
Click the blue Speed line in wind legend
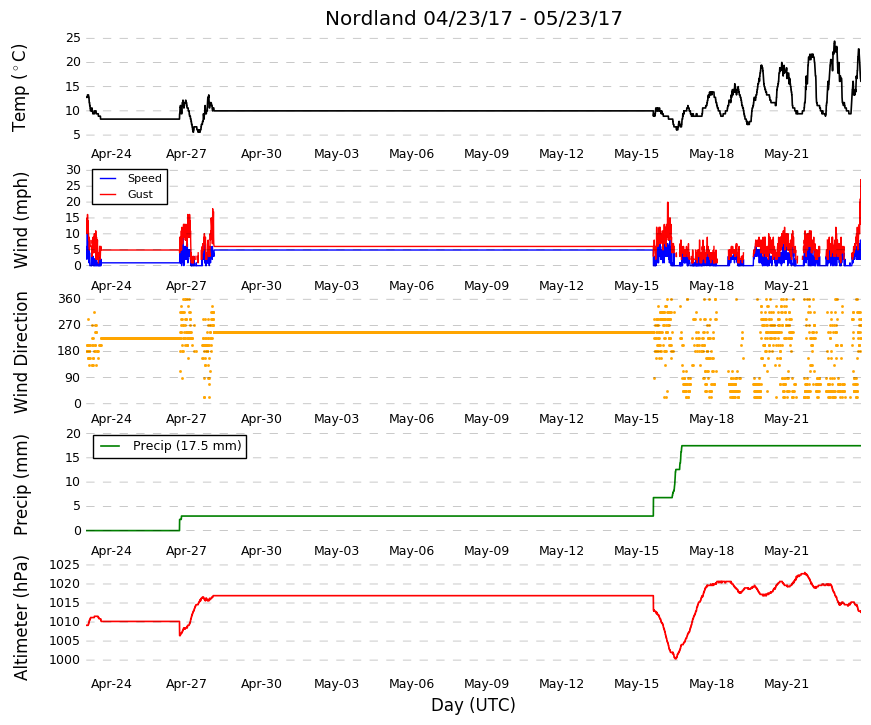point(108,178)
